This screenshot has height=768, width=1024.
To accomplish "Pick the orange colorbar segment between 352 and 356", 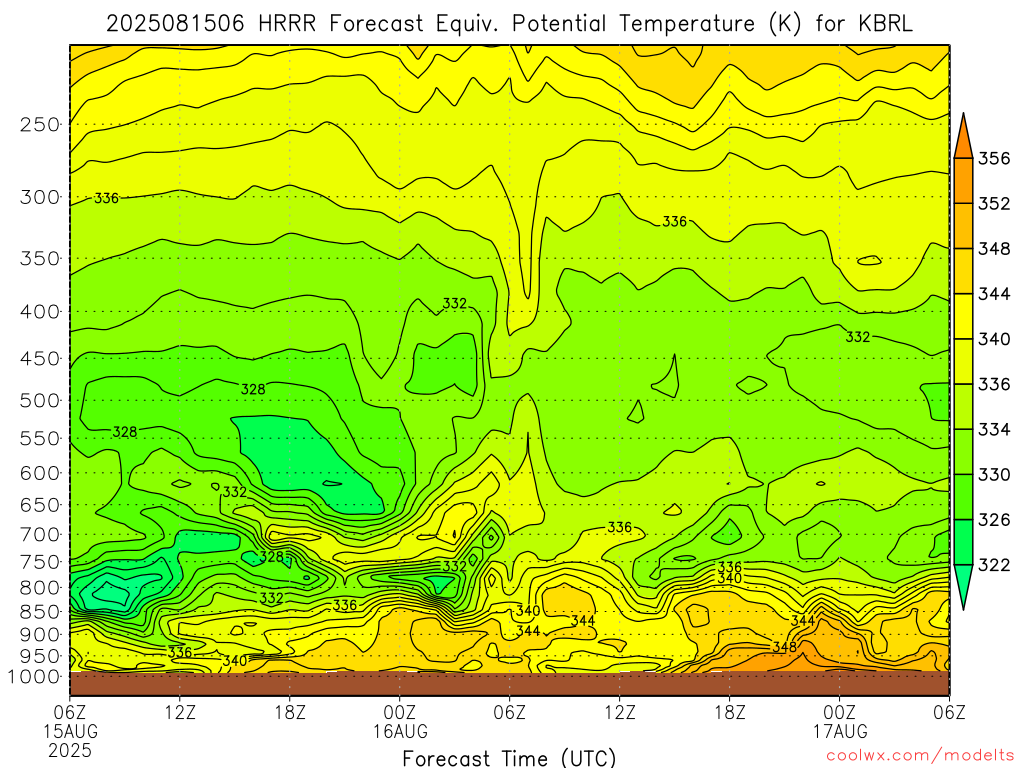I will [x=964, y=181].
